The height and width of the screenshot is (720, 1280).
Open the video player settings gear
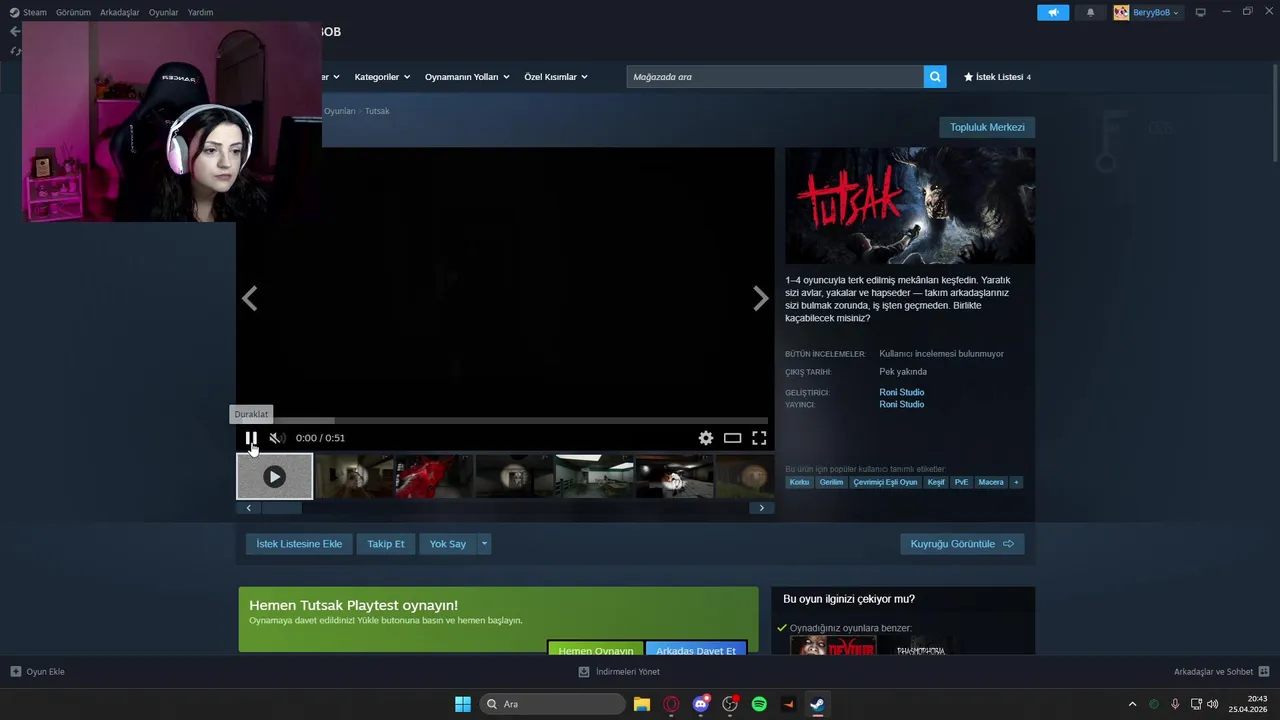pos(706,438)
